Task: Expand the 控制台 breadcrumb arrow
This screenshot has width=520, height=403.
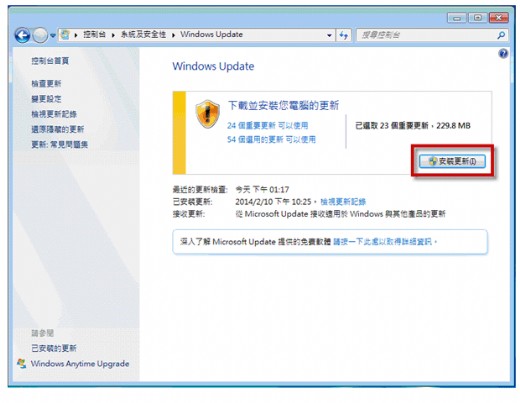Action: pyautogui.click(x=113, y=35)
